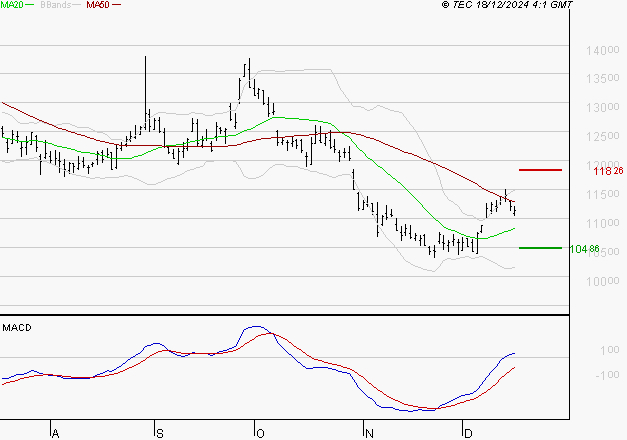Click the TEC 18/12/2024 copyright text

click(507, 5)
